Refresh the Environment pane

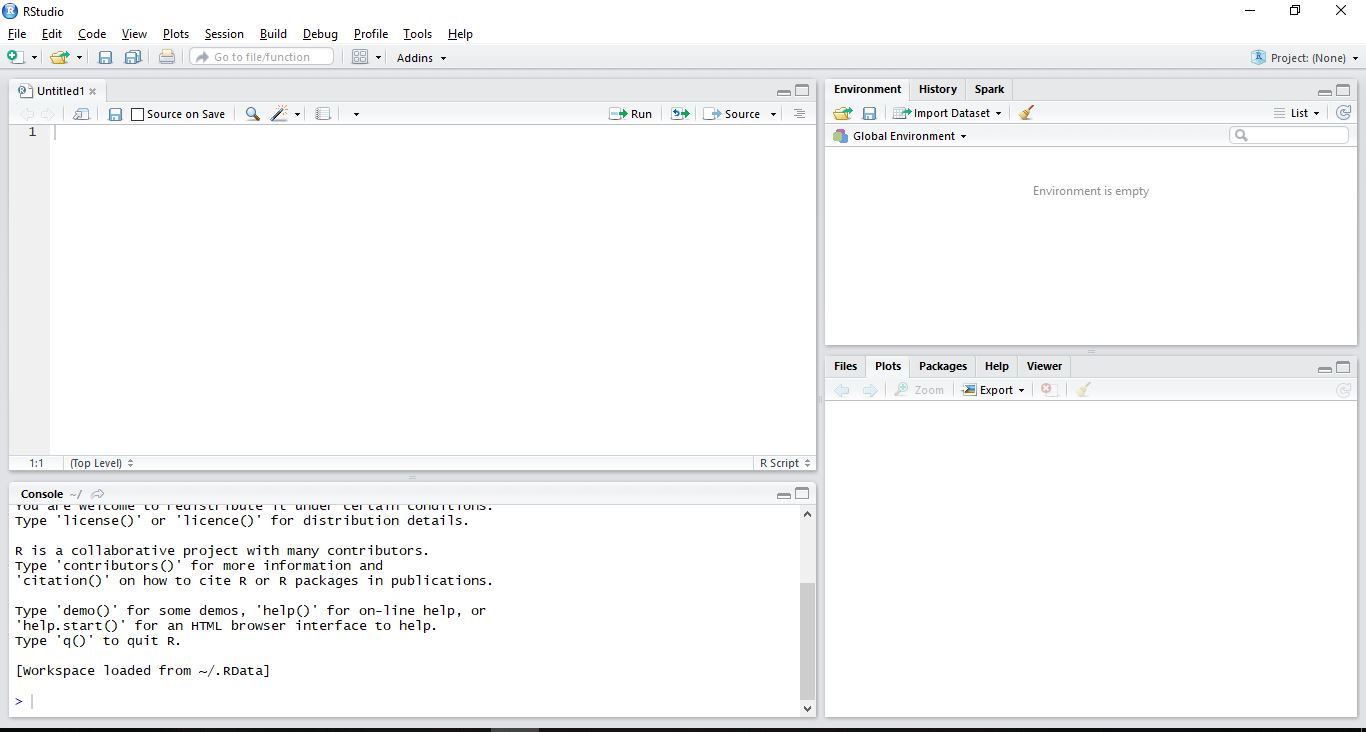(1343, 113)
